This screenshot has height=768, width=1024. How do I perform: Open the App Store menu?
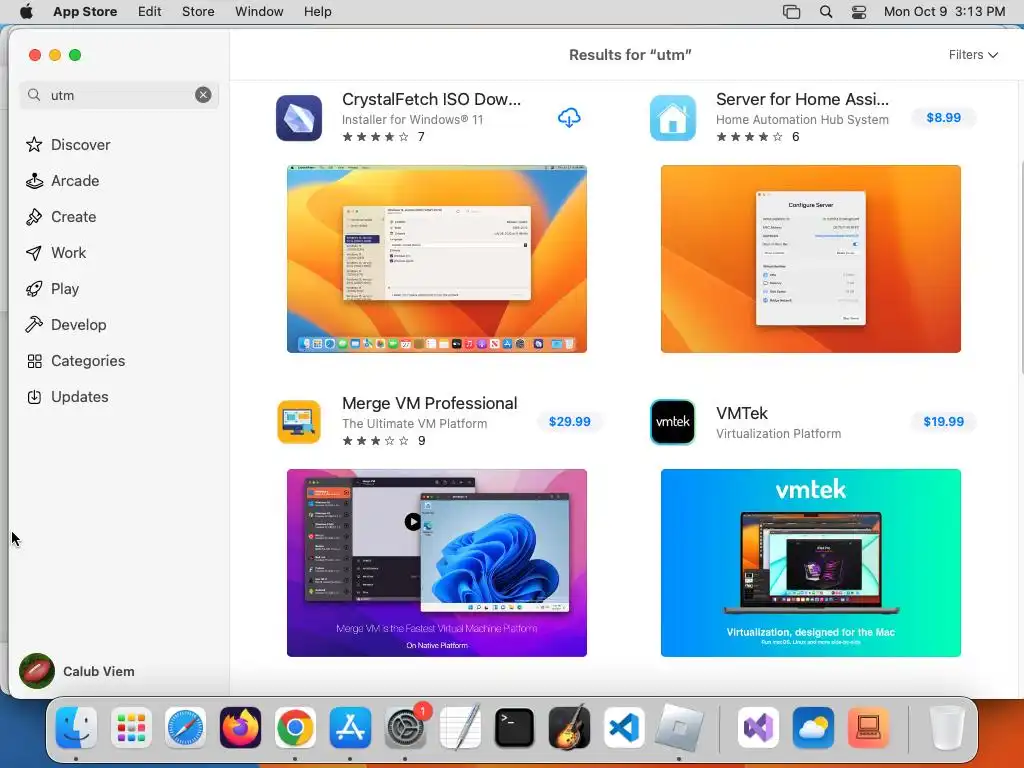click(x=85, y=12)
